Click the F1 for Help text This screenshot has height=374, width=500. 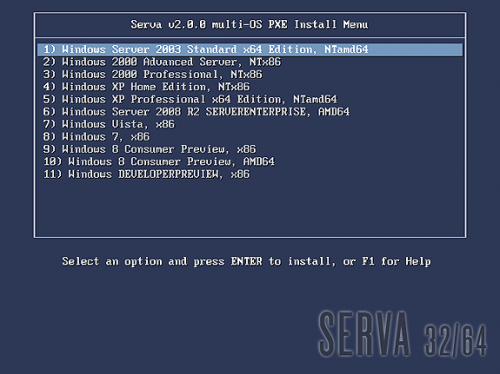click(396, 261)
